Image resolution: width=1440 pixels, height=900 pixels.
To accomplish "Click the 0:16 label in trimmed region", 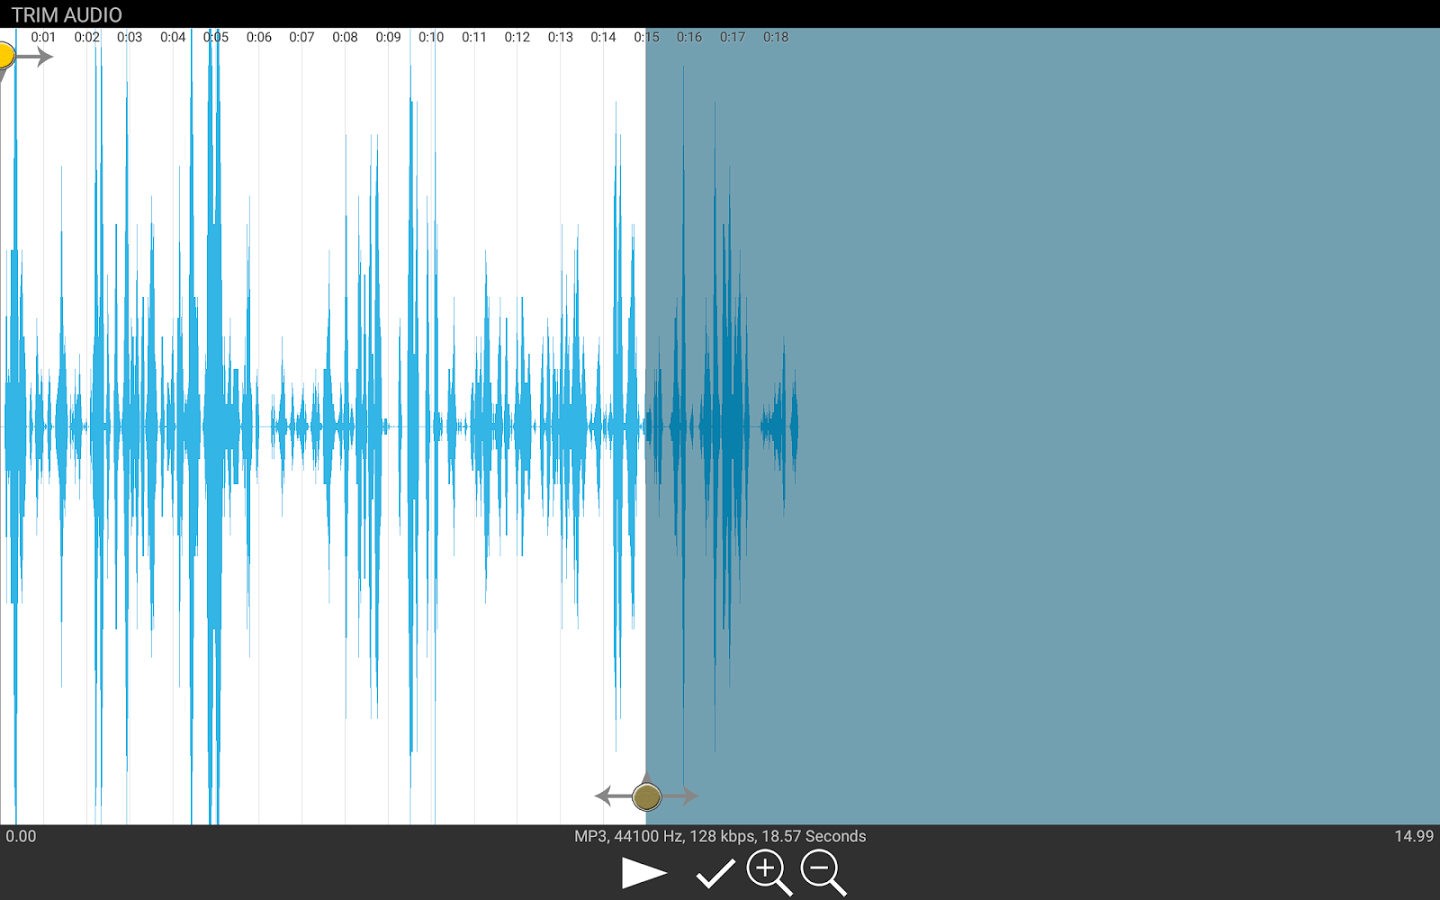I will pos(689,37).
